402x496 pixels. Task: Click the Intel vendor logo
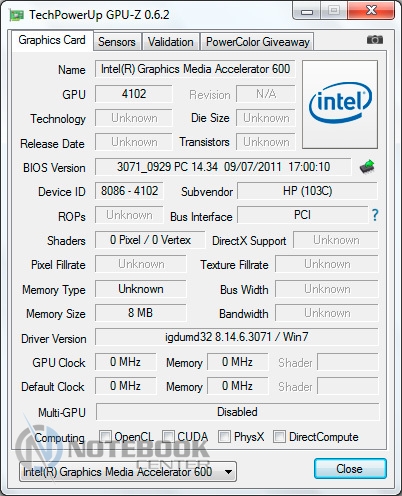(x=340, y=104)
